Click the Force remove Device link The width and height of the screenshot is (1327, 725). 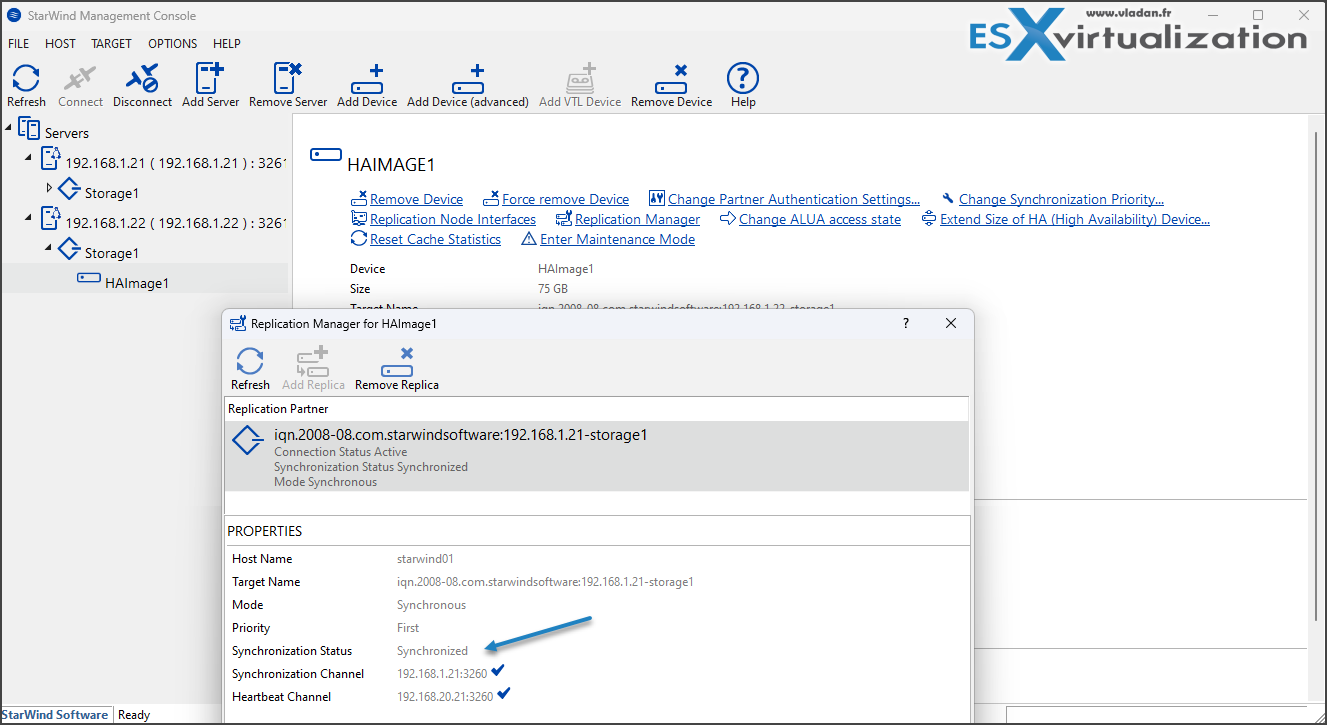(x=565, y=199)
